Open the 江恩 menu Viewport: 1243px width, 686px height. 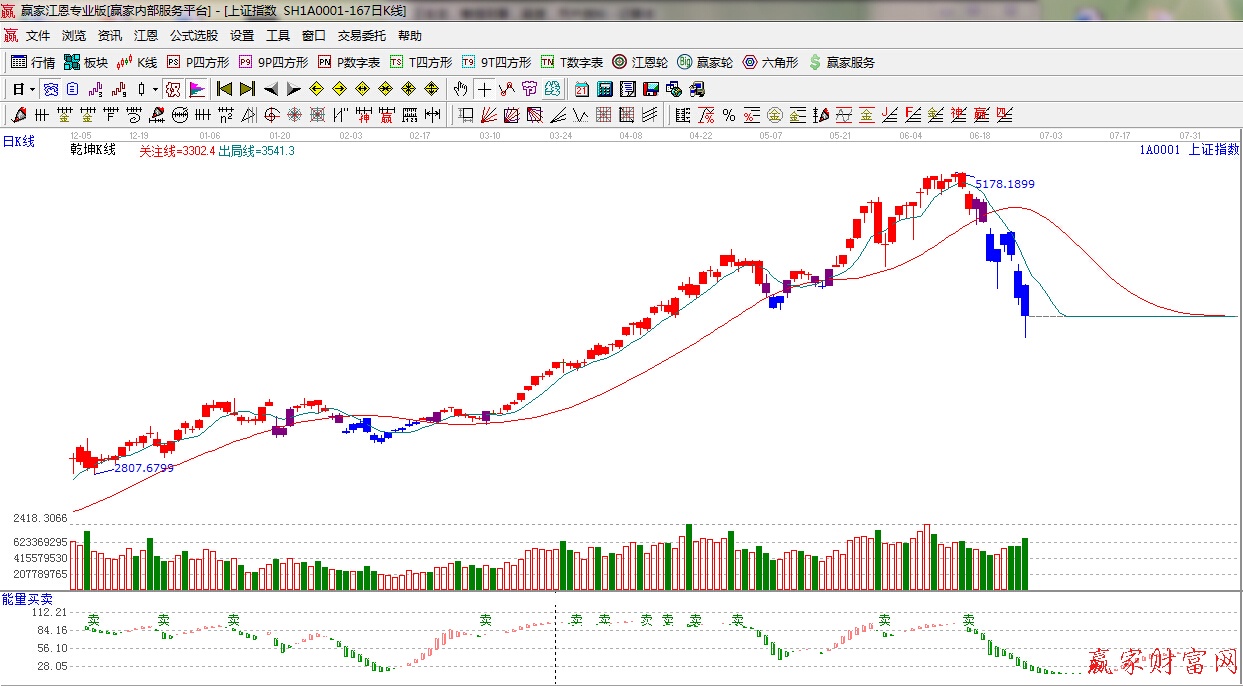tap(146, 36)
